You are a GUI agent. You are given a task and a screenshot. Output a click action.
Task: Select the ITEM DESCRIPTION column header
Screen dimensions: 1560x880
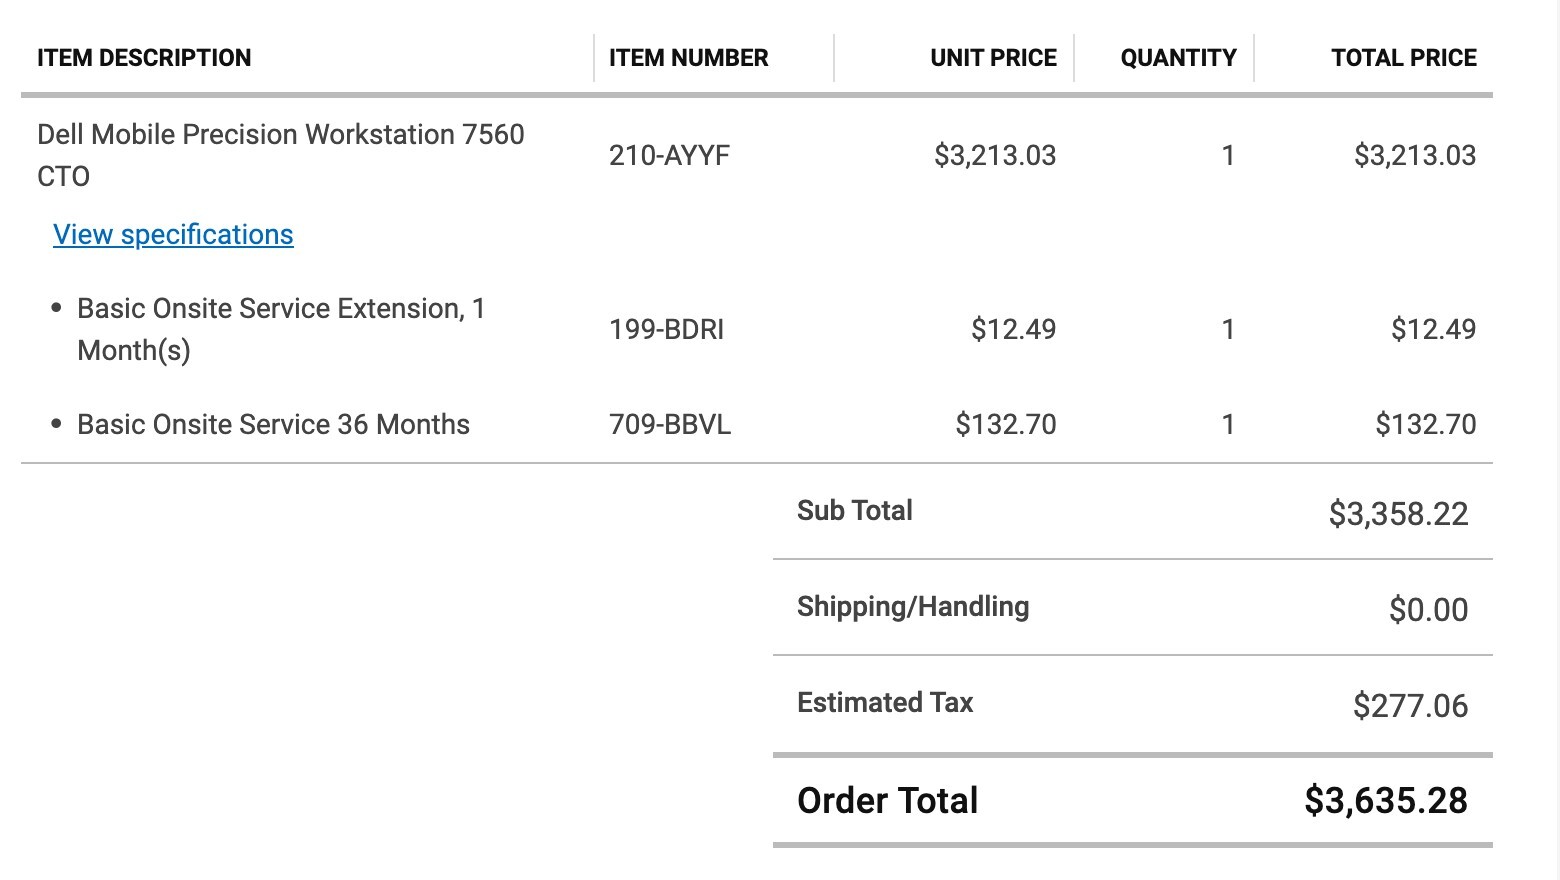click(x=144, y=58)
